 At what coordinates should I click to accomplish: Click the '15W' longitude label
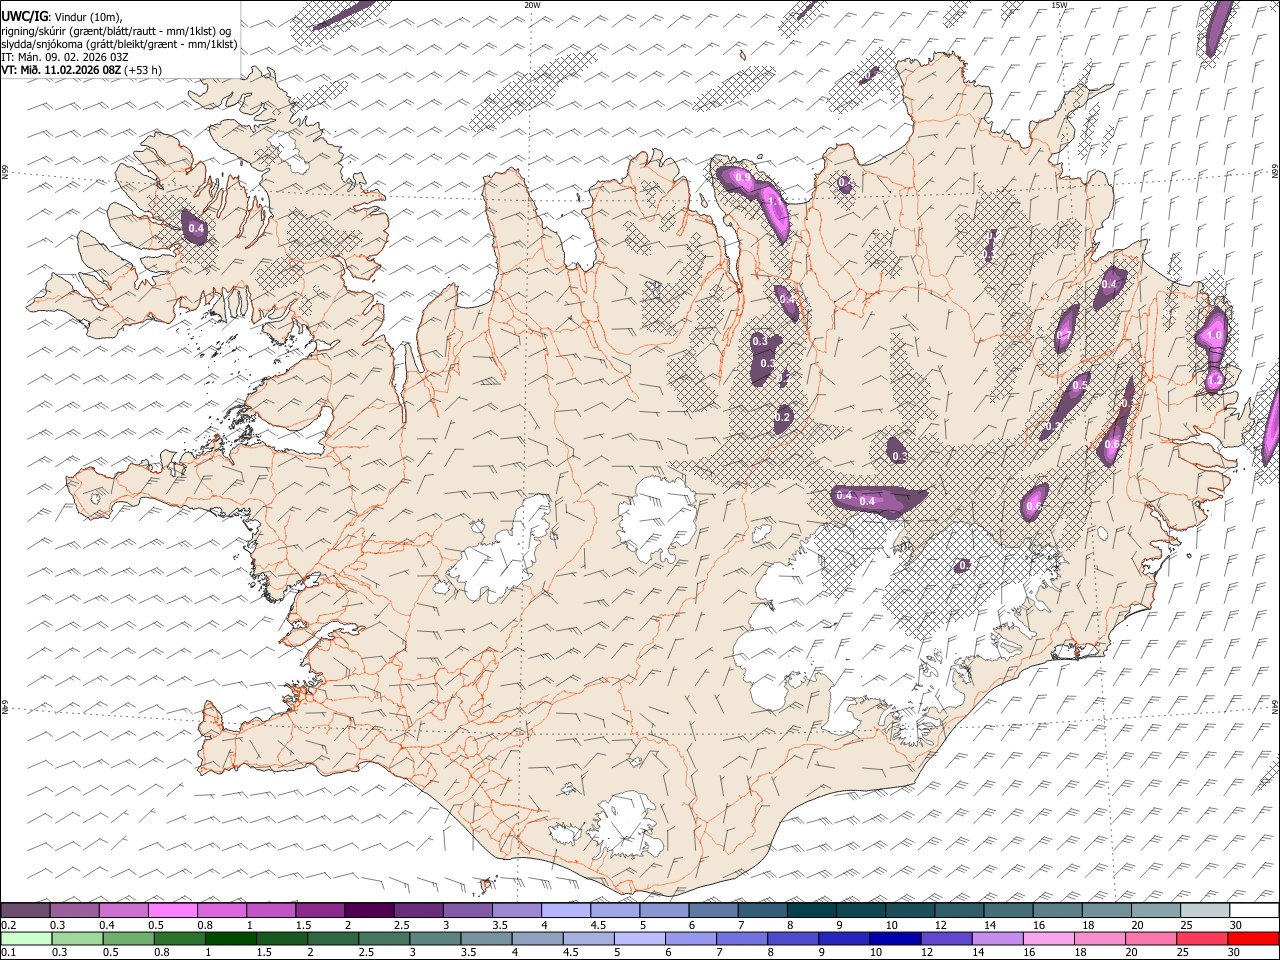(1058, 5)
